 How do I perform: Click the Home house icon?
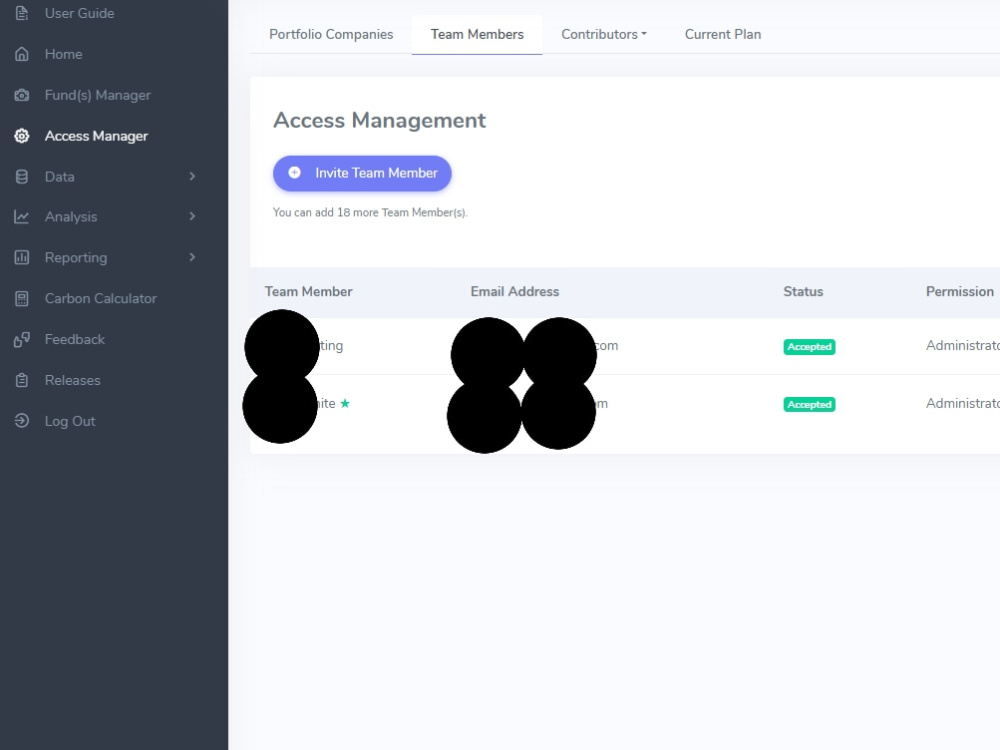point(22,54)
